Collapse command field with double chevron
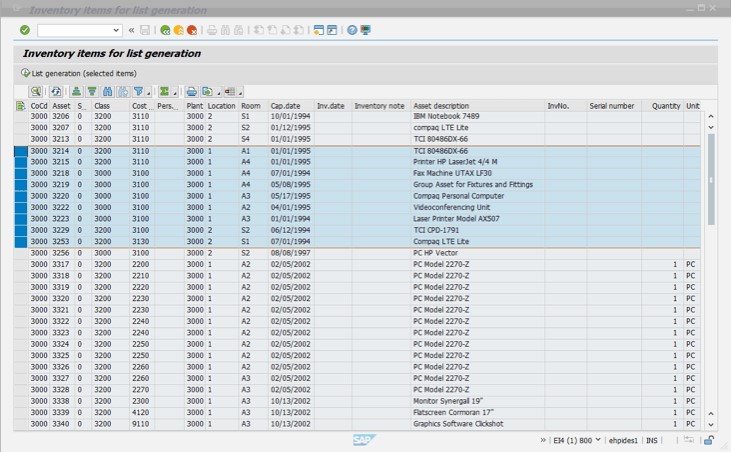Screen dimensions: 731x452 click(x=131, y=30)
